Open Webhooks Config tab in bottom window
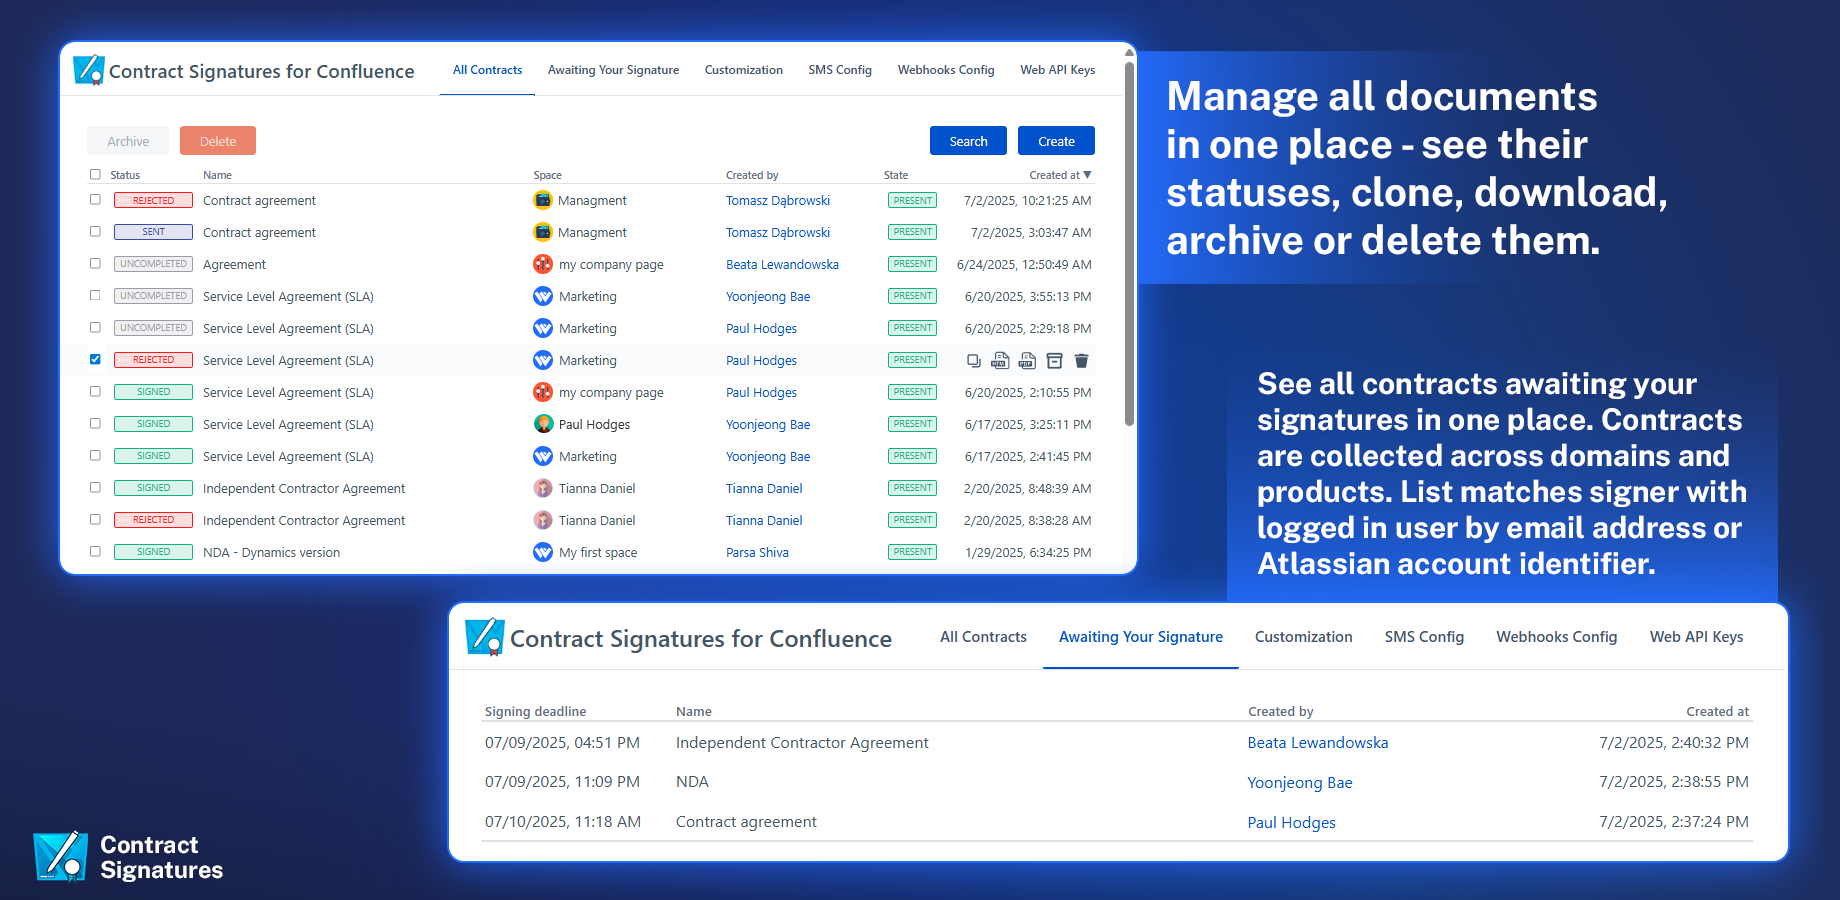 point(1556,637)
